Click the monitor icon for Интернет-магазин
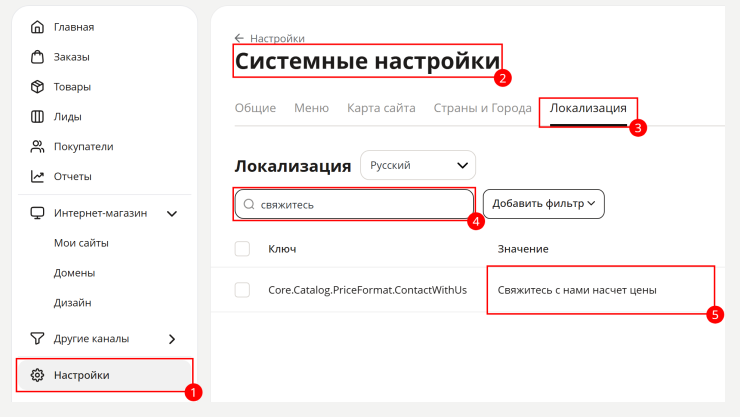The image size is (740, 417). pos(37,213)
